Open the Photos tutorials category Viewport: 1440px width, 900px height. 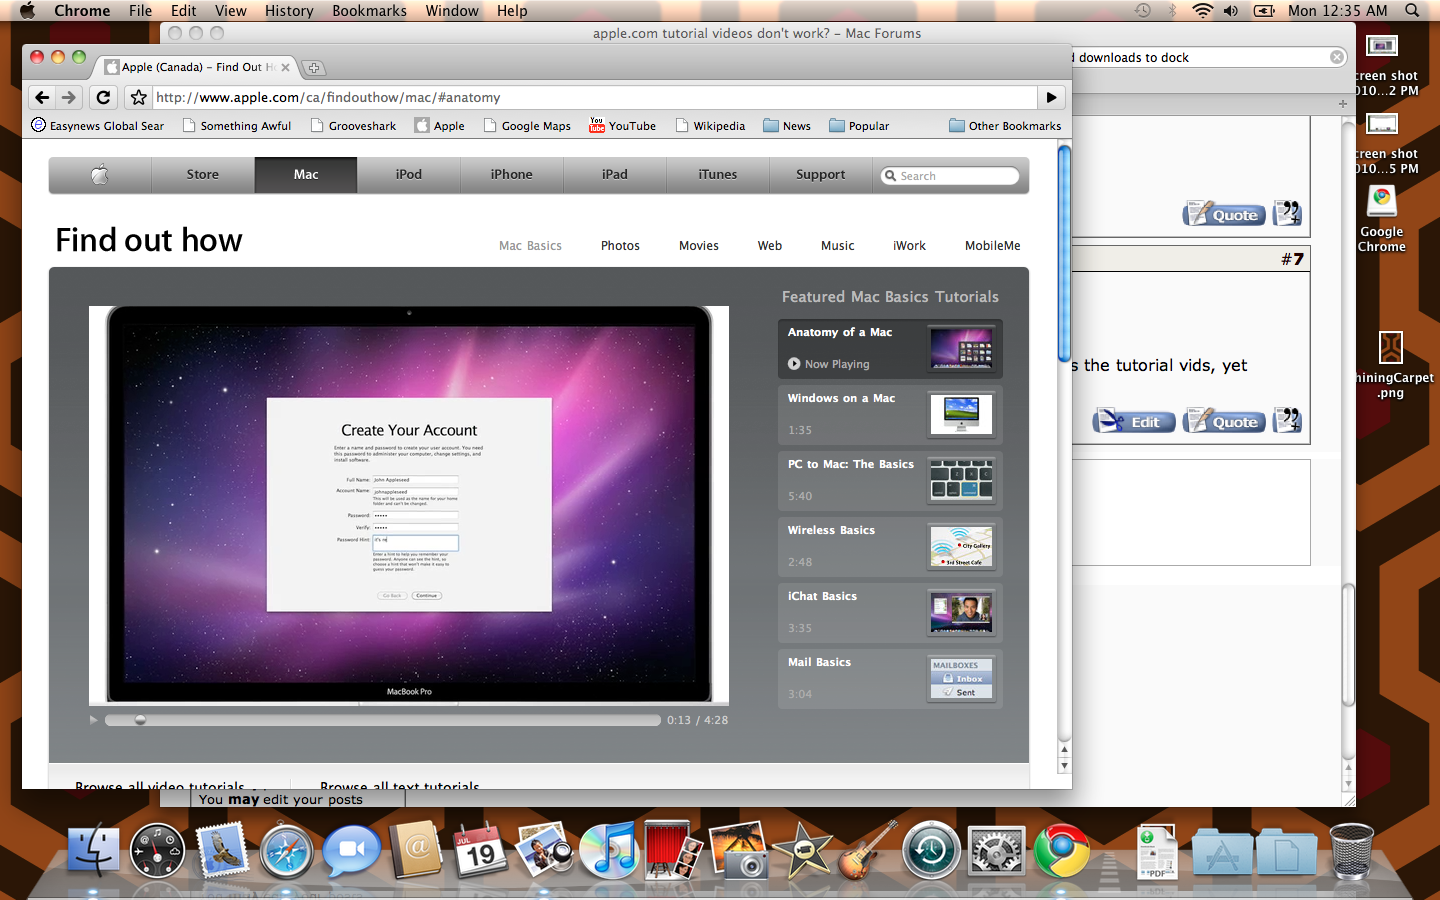click(620, 245)
